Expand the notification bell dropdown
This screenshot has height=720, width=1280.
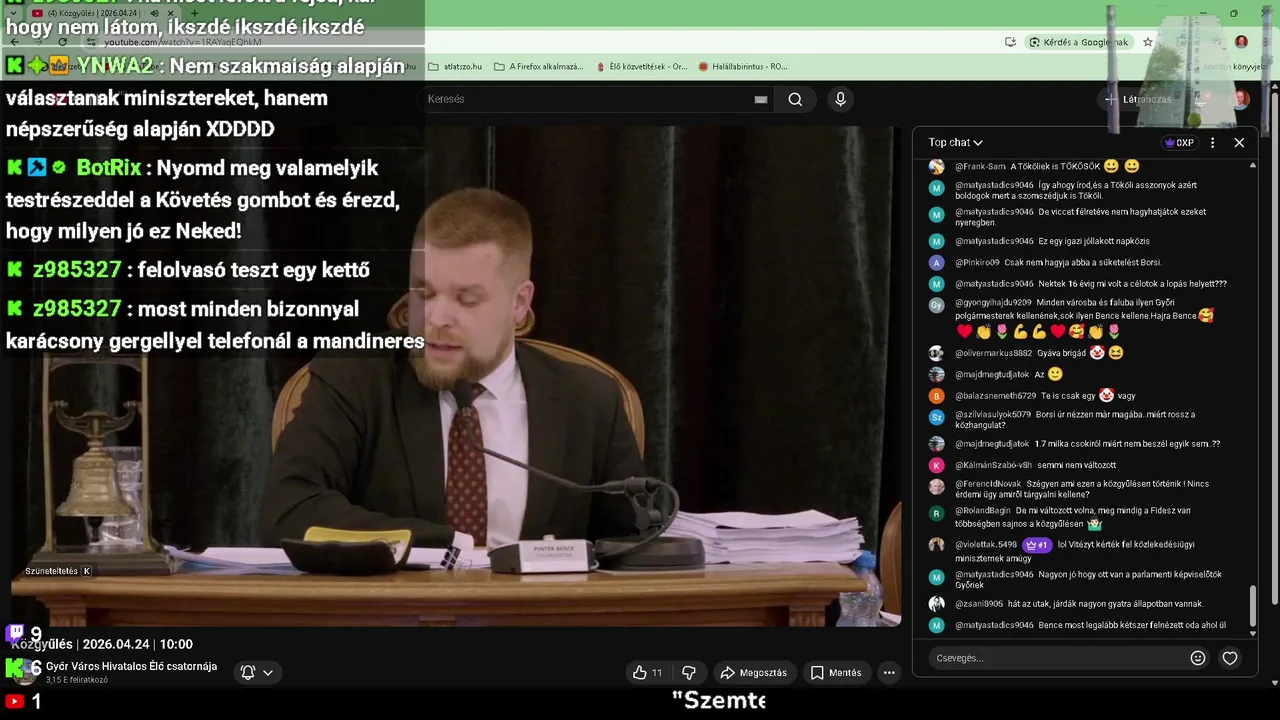click(x=257, y=673)
